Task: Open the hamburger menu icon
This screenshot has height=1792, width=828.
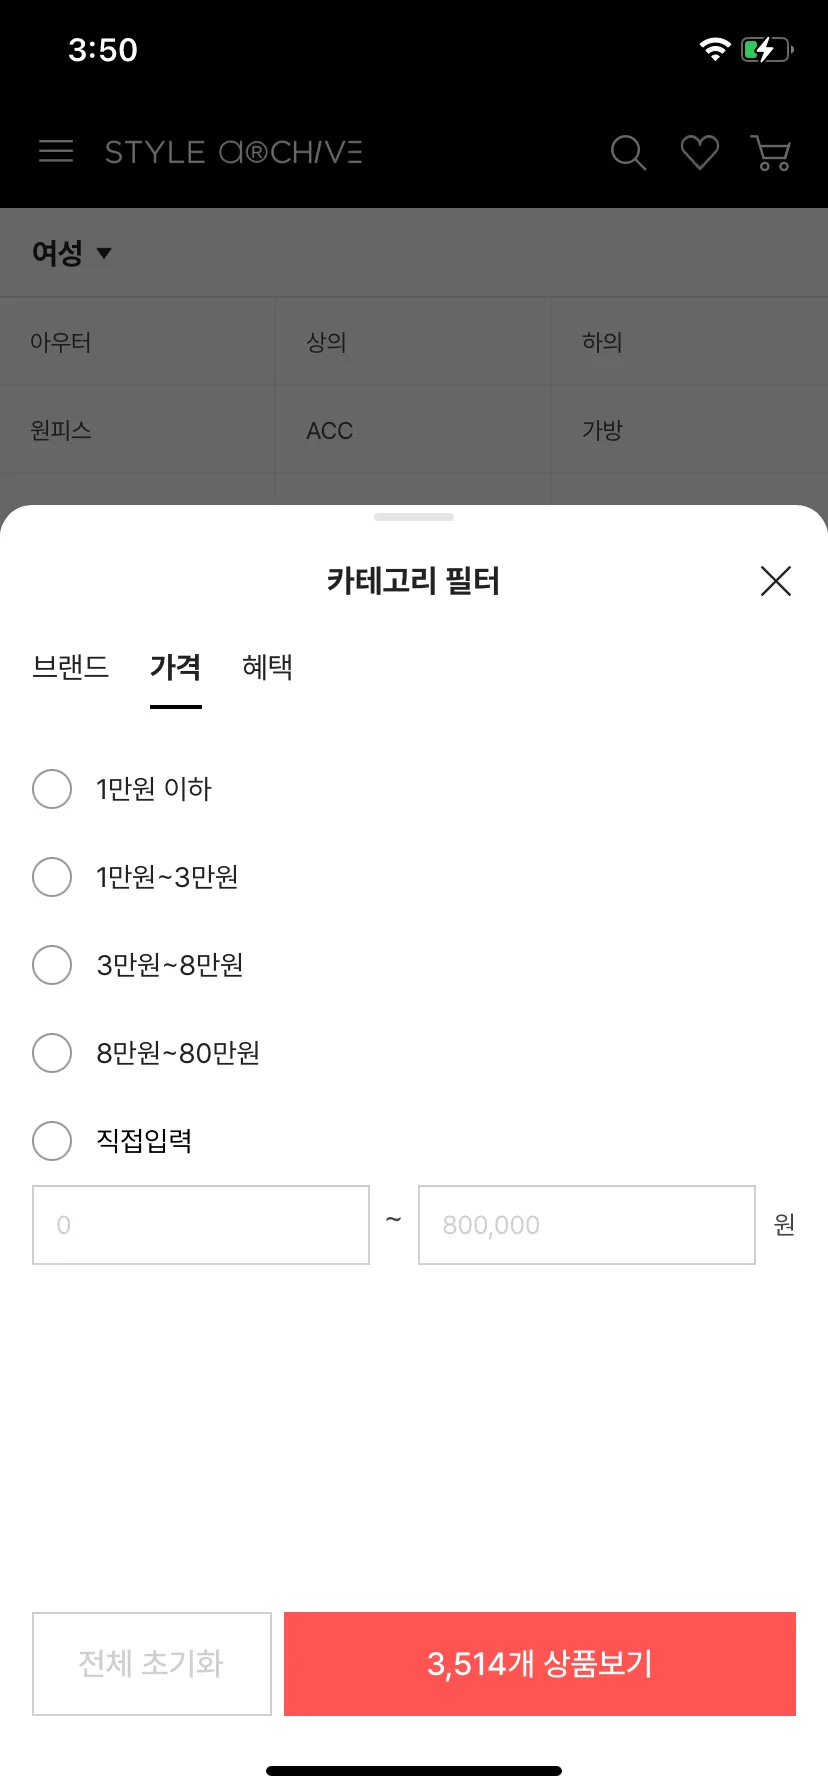Action: (56, 152)
